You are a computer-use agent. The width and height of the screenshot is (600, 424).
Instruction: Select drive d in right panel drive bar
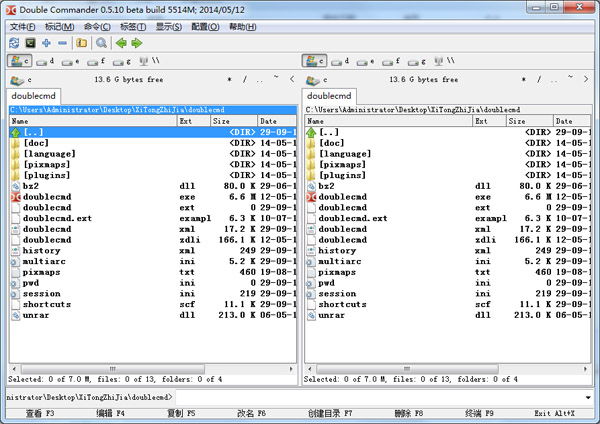pyautogui.click(x=340, y=61)
